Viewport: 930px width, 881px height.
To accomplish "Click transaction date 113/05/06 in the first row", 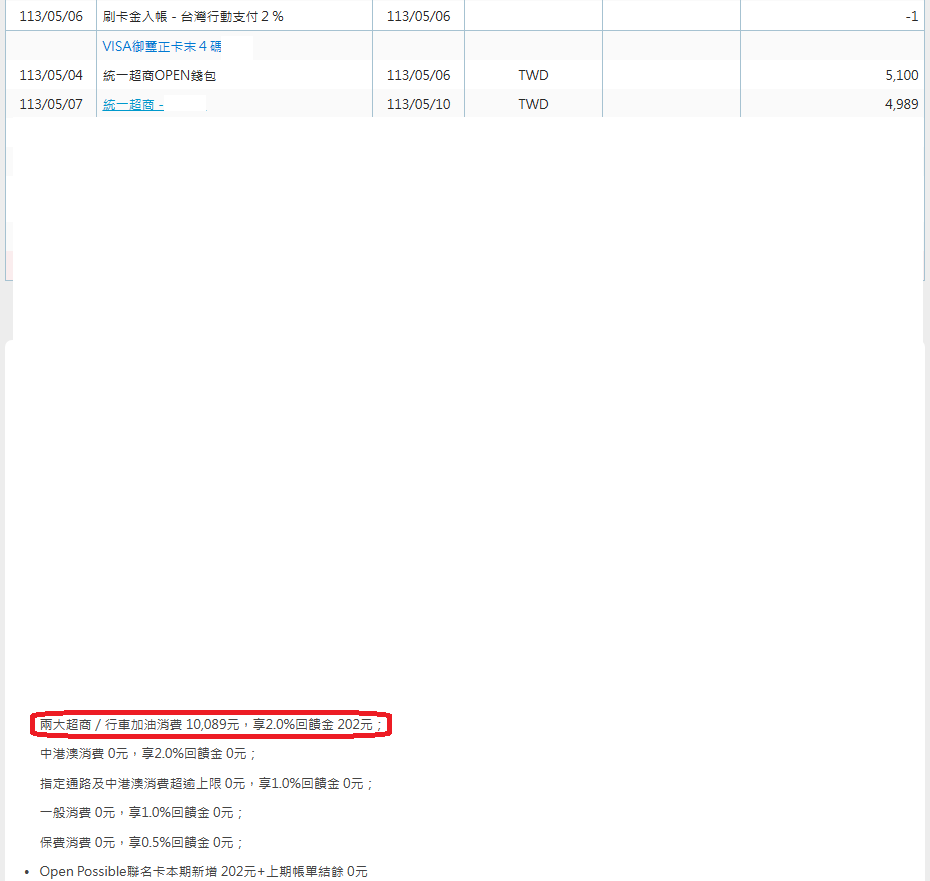I will (x=51, y=16).
